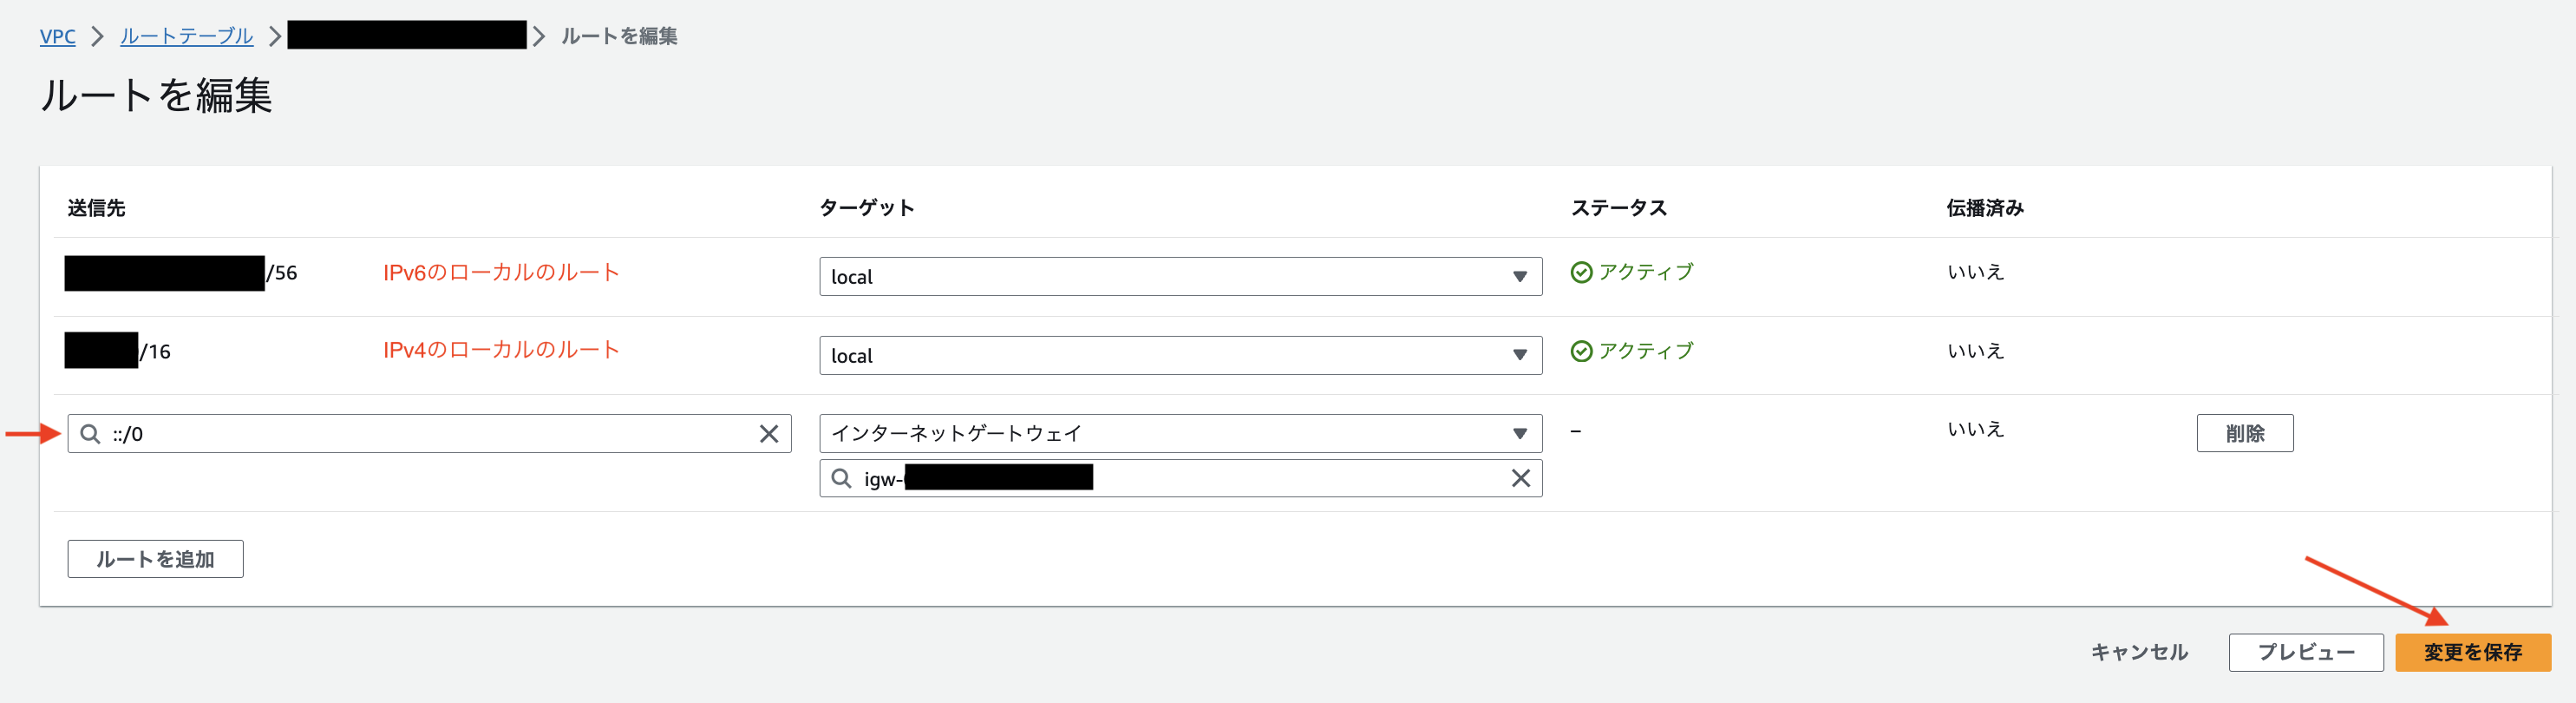Click the IPv4 route active status icon
This screenshot has height=703, width=2576.
tap(1581, 351)
